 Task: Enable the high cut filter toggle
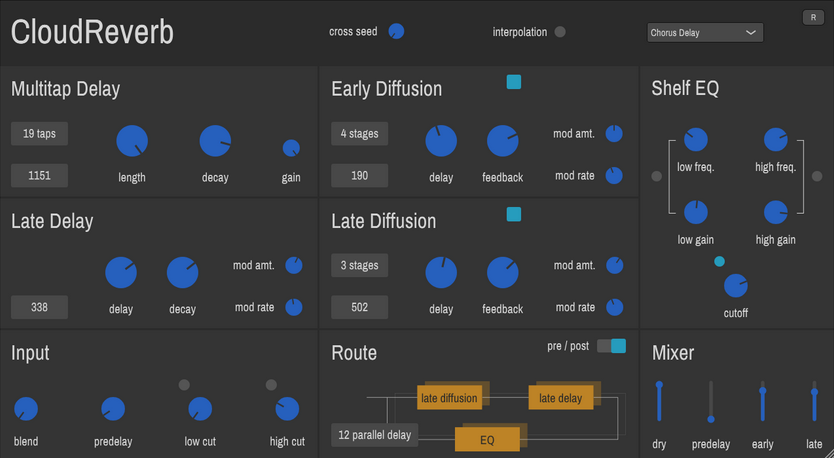pos(271,385)
